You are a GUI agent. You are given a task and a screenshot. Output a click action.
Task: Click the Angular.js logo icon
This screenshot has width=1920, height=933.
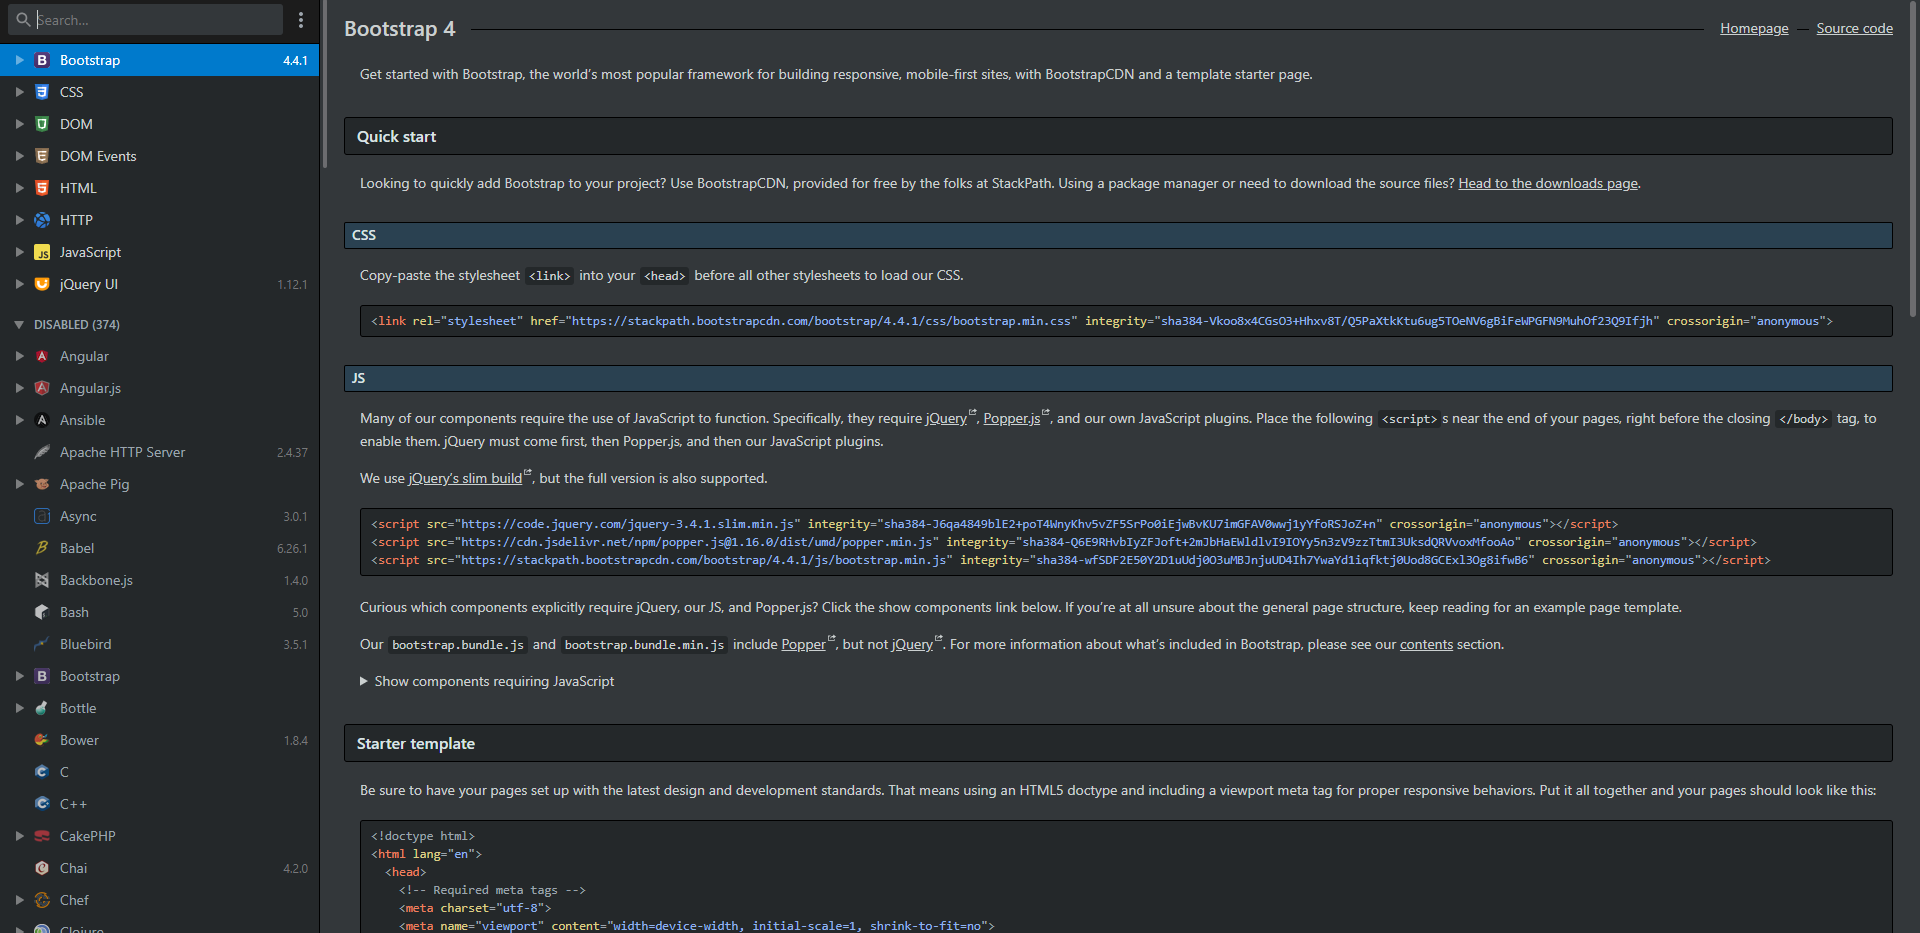42,388
